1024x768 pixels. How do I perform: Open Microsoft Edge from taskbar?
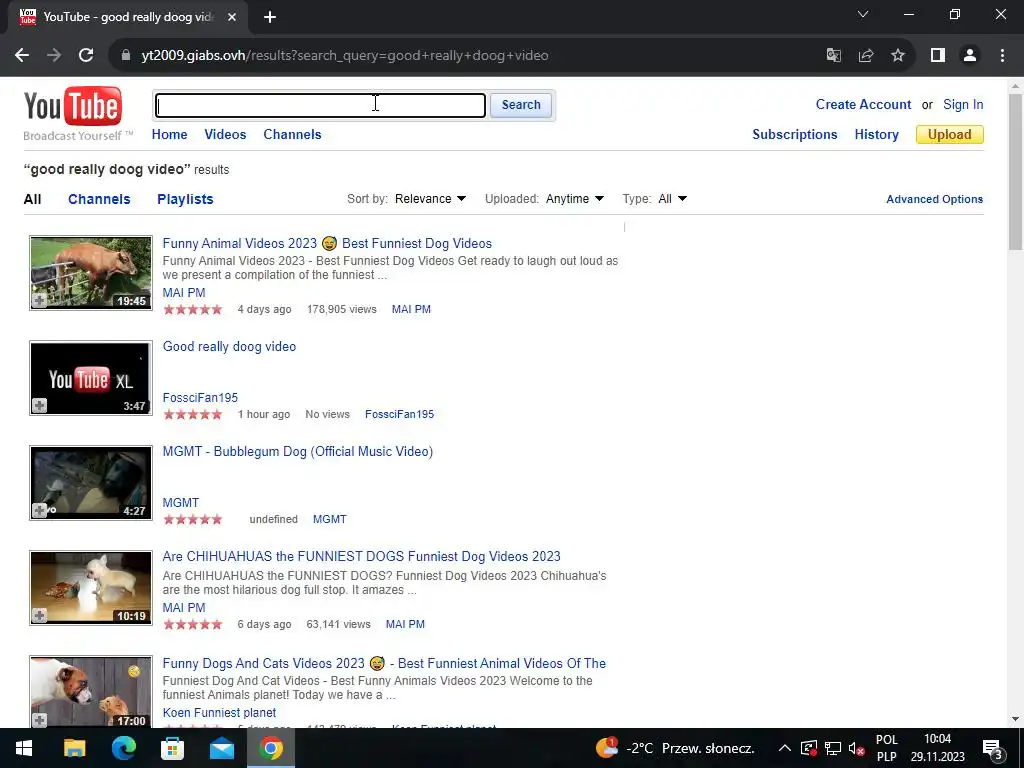tap(123, 748)
